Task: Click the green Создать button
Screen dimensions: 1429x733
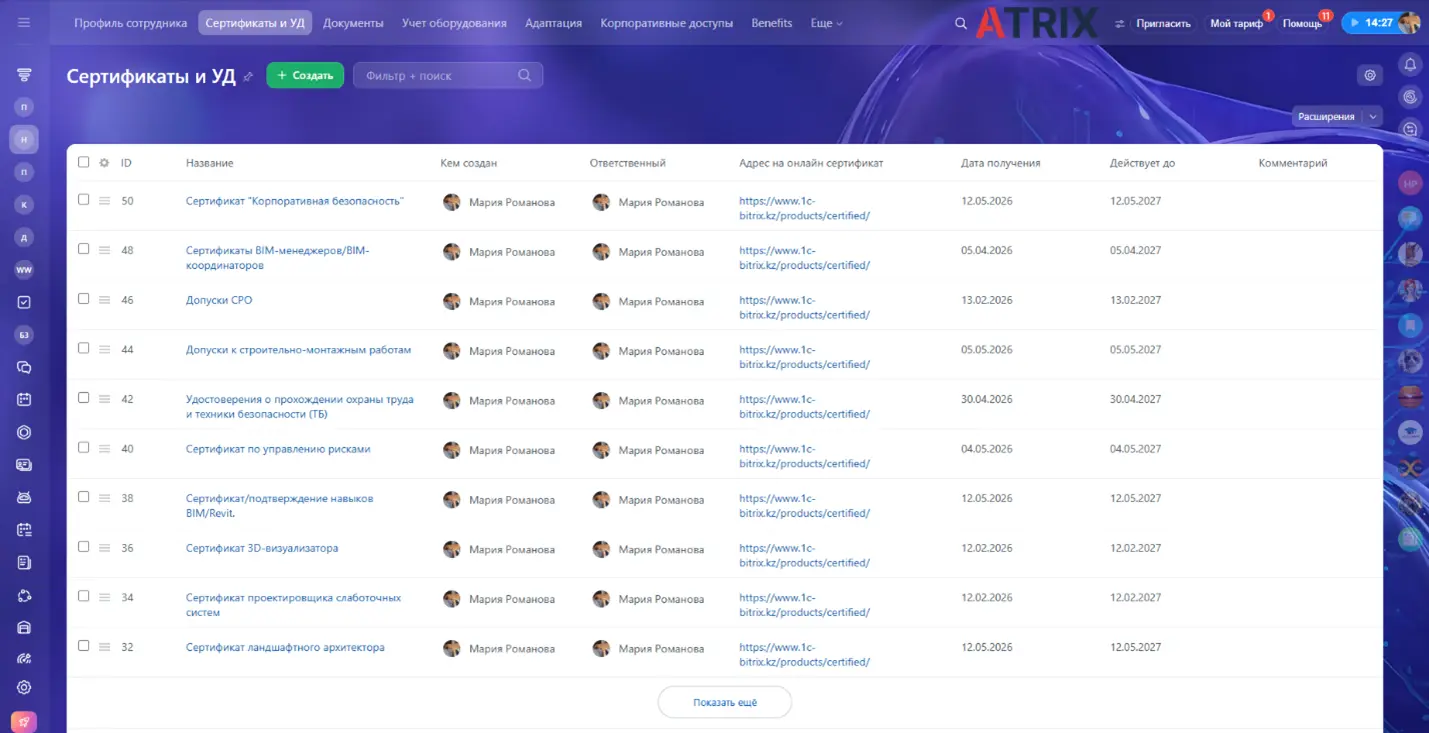Action: [x=305, y=75]
